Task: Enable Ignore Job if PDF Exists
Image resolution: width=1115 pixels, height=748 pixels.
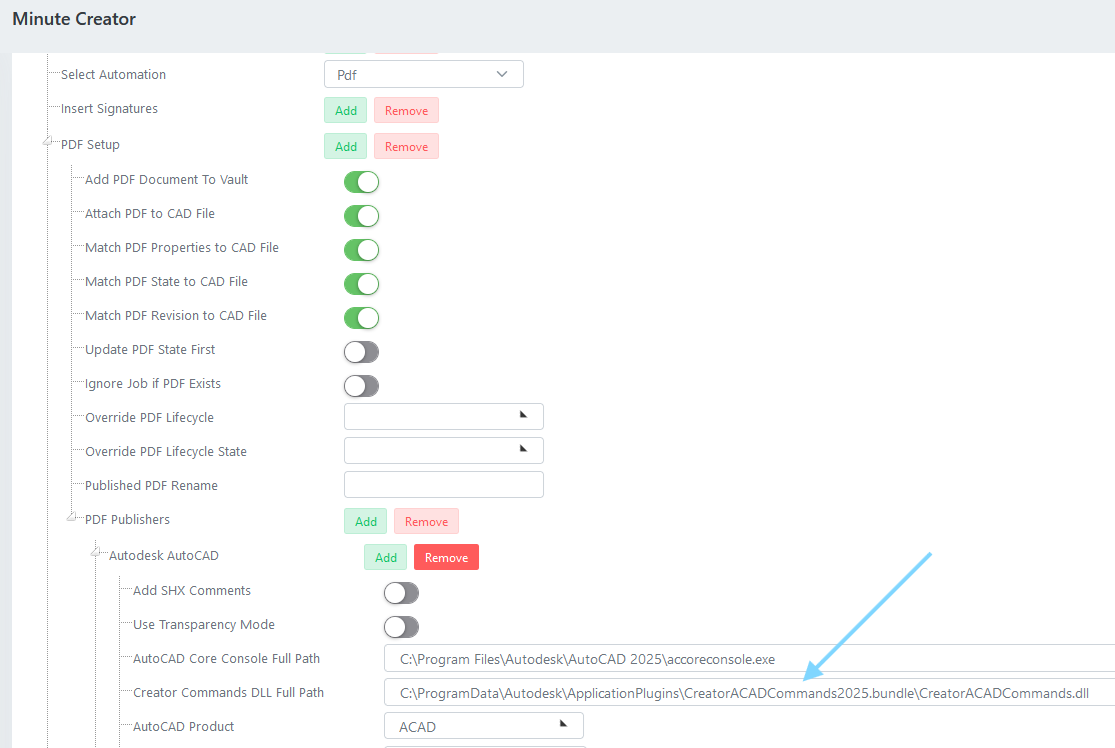Action: pos(361,386)
